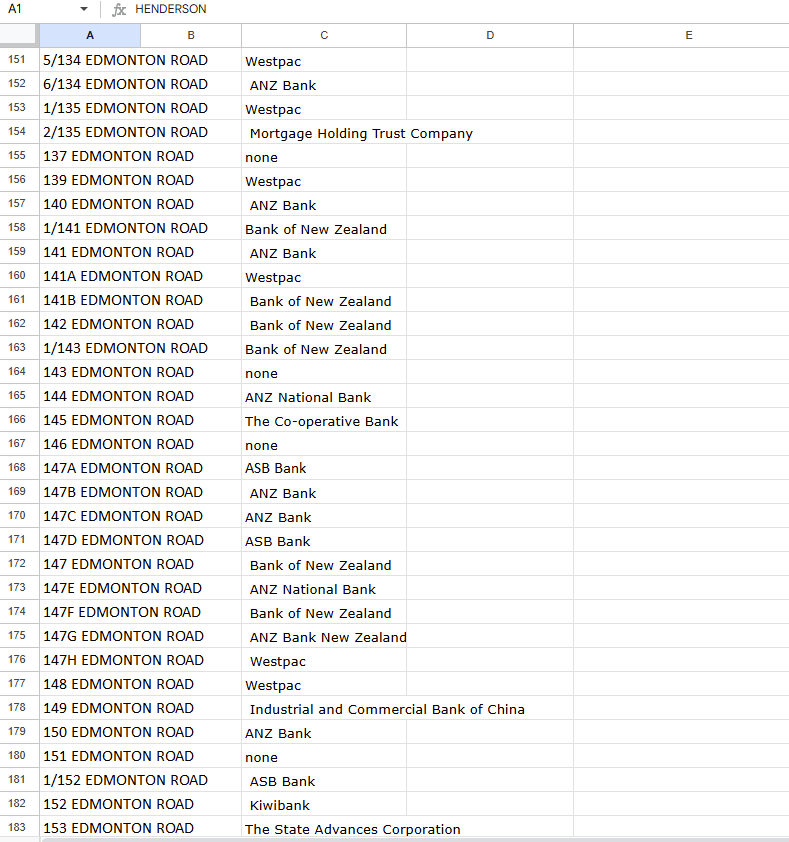789x842 pixels.
Task: Click the select-all corner box
Action: [x=19, y=35]
